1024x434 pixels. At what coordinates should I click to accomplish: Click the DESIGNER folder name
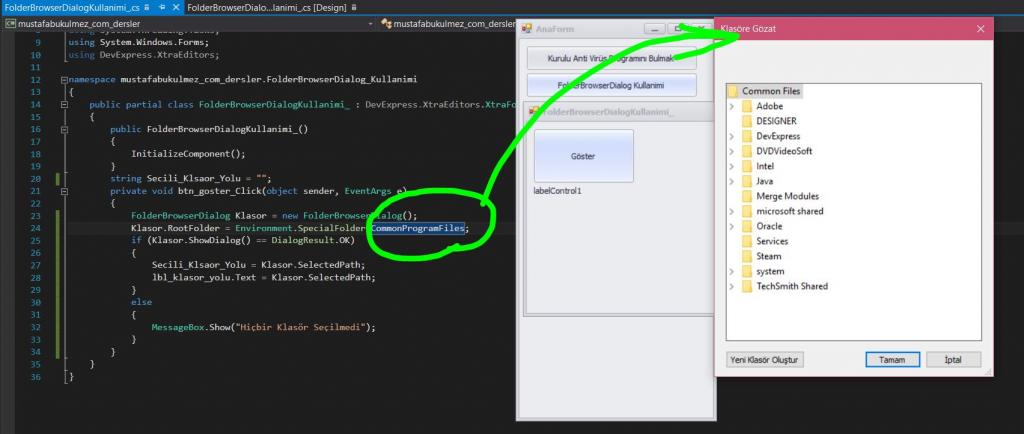(776, 121)
